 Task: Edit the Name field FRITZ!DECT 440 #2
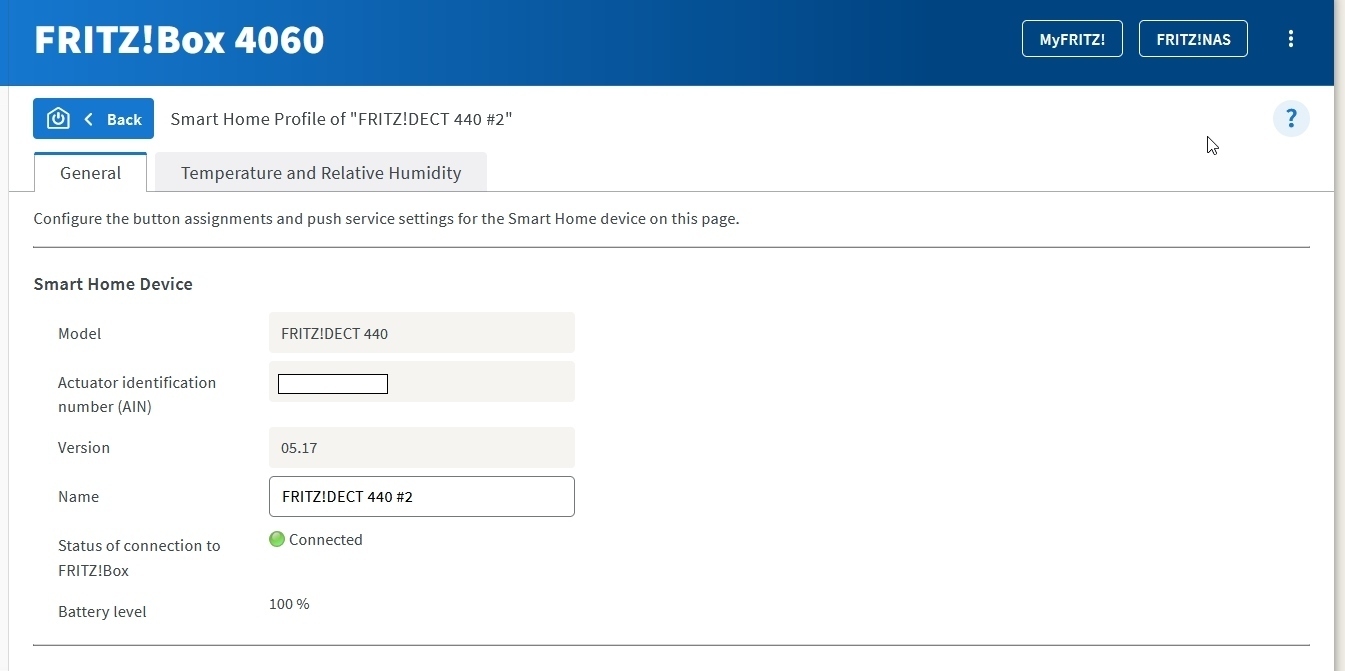(422, 496)
